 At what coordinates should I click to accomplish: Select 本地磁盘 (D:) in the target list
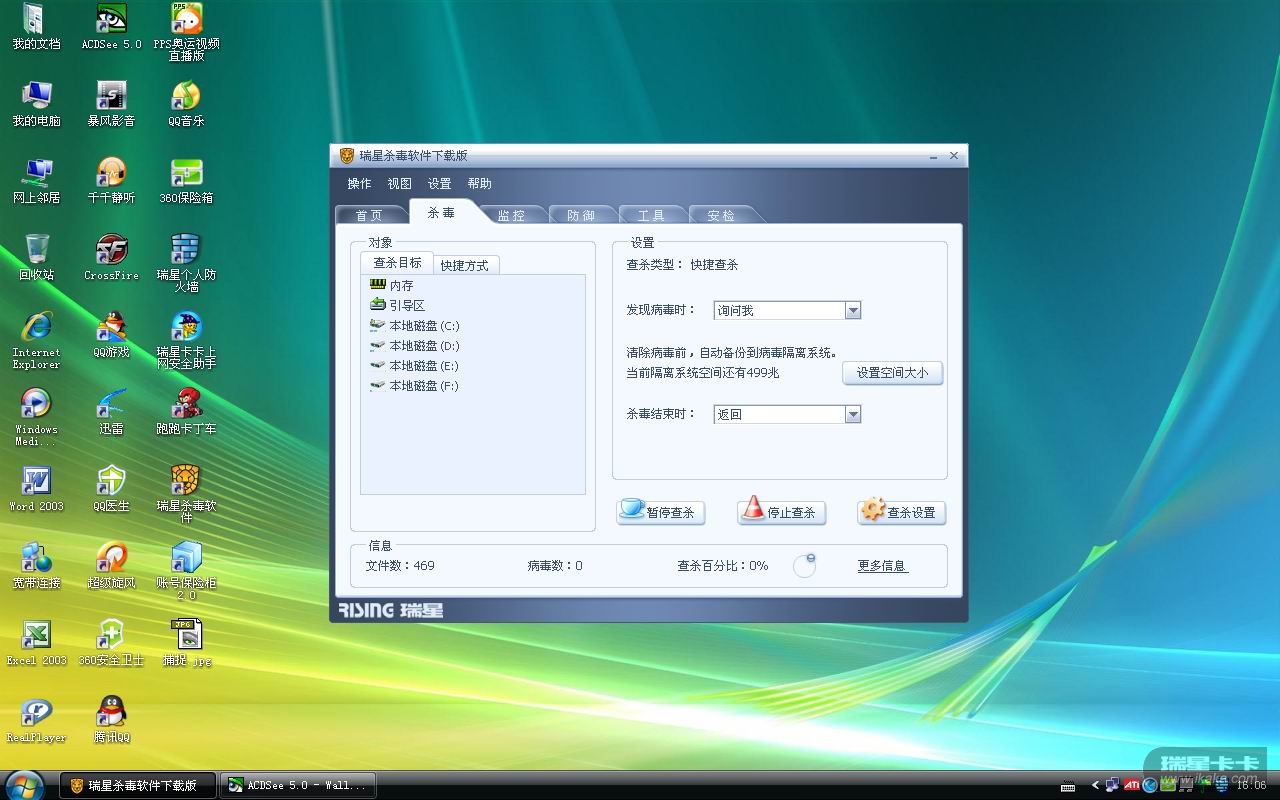point(414,346)
